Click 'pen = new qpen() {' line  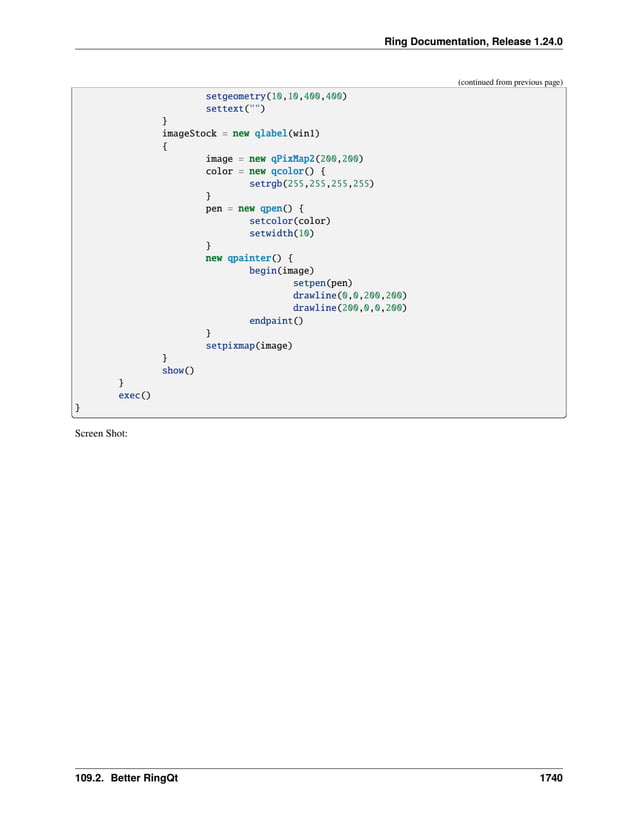(254, 208)
